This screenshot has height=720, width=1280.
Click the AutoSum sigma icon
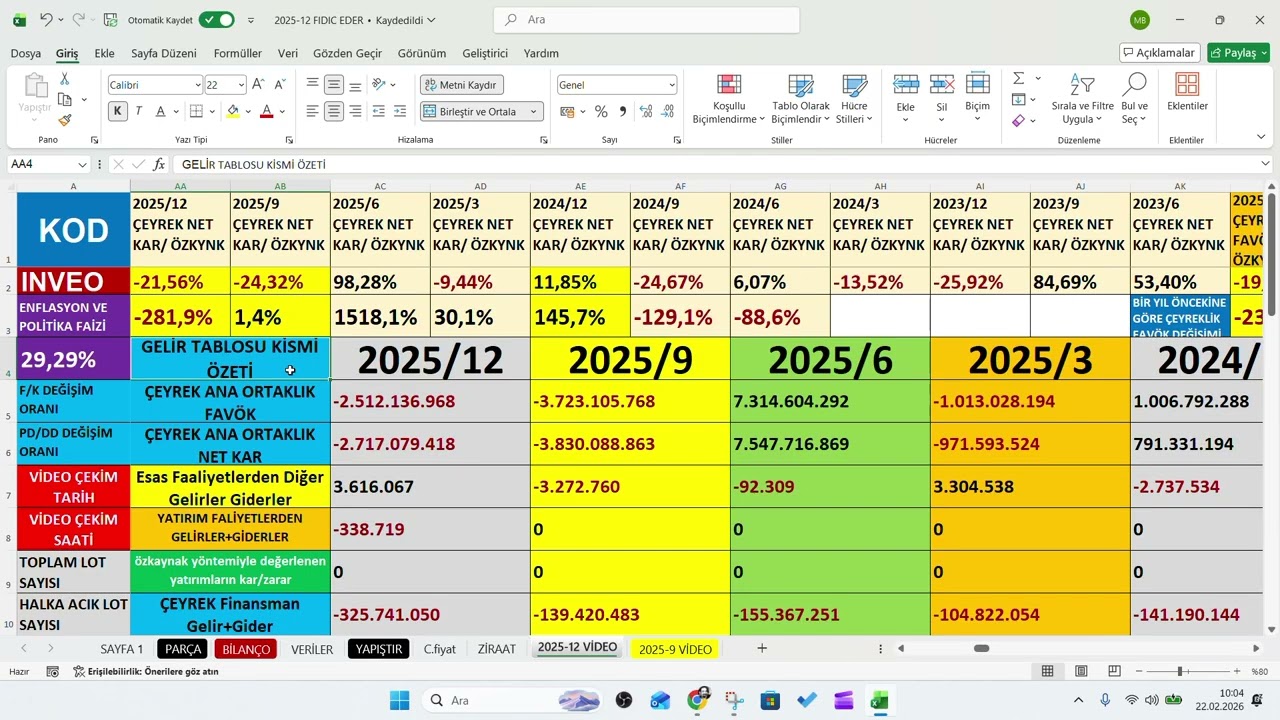pos(1019,78)
